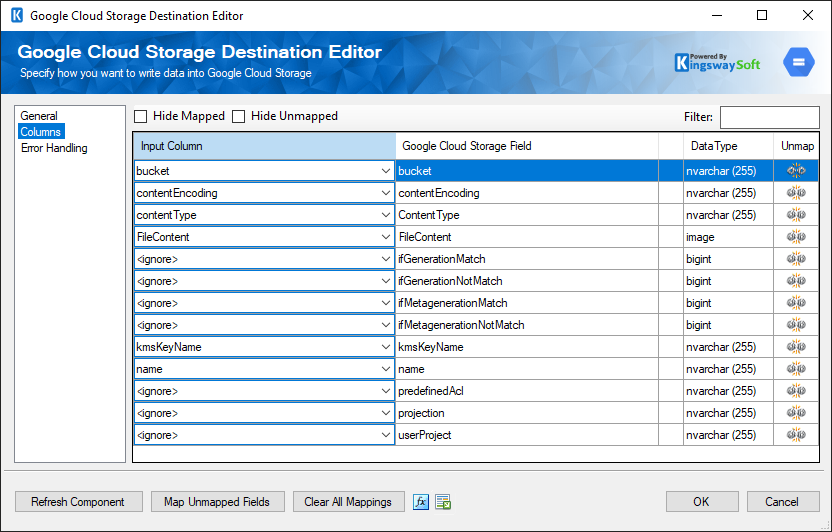The height and width of the screenshot is (532, 832).
Task: Unmap the kmsKeyName field
Action: [796, 347]
